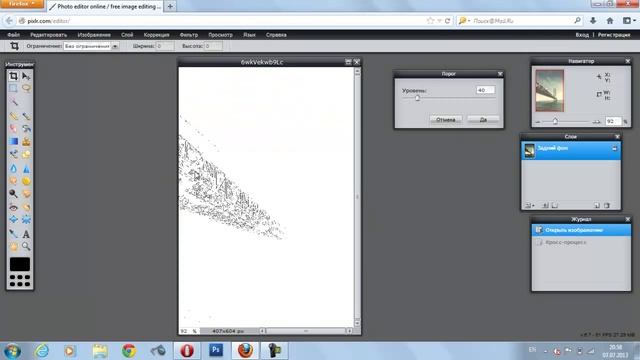Toggle lock icon on Задний фон layer
The image size is (640, 360).
tap(614, 148)
